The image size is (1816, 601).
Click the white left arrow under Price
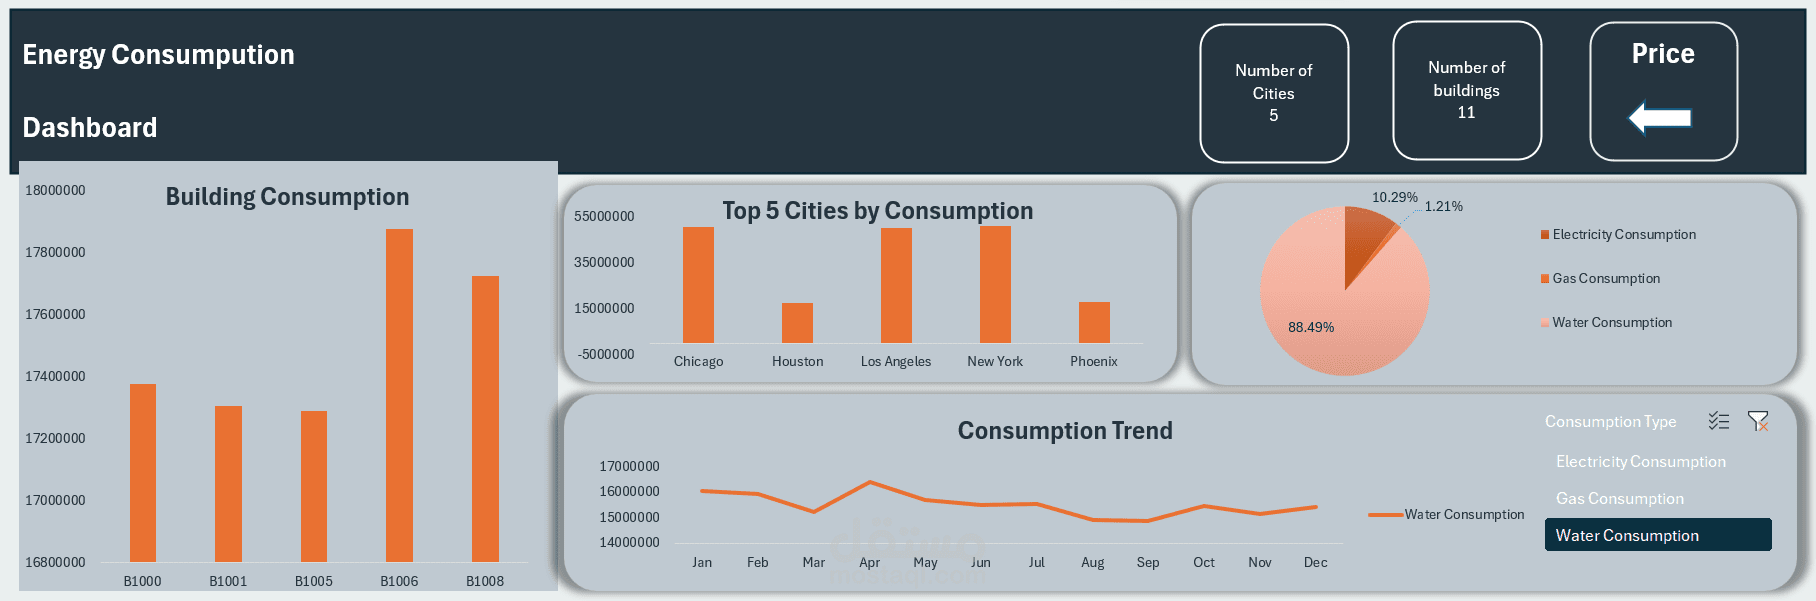tap(1660, 118)
